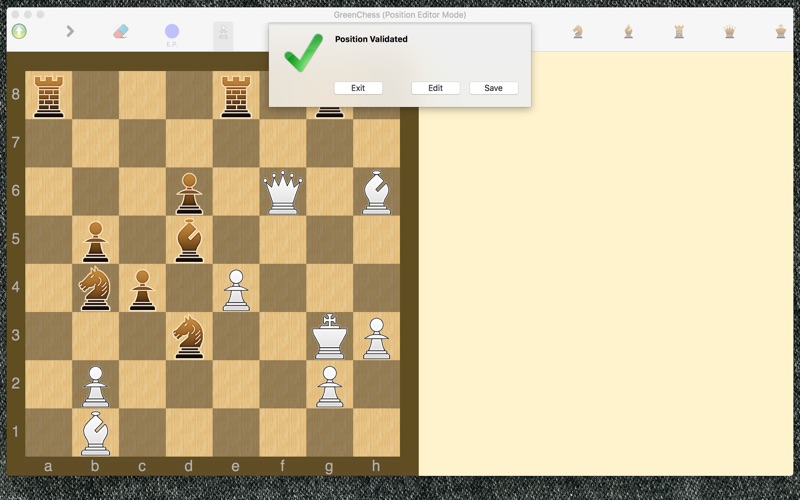Select the white pawn placement tool

(x=223, y=35)
